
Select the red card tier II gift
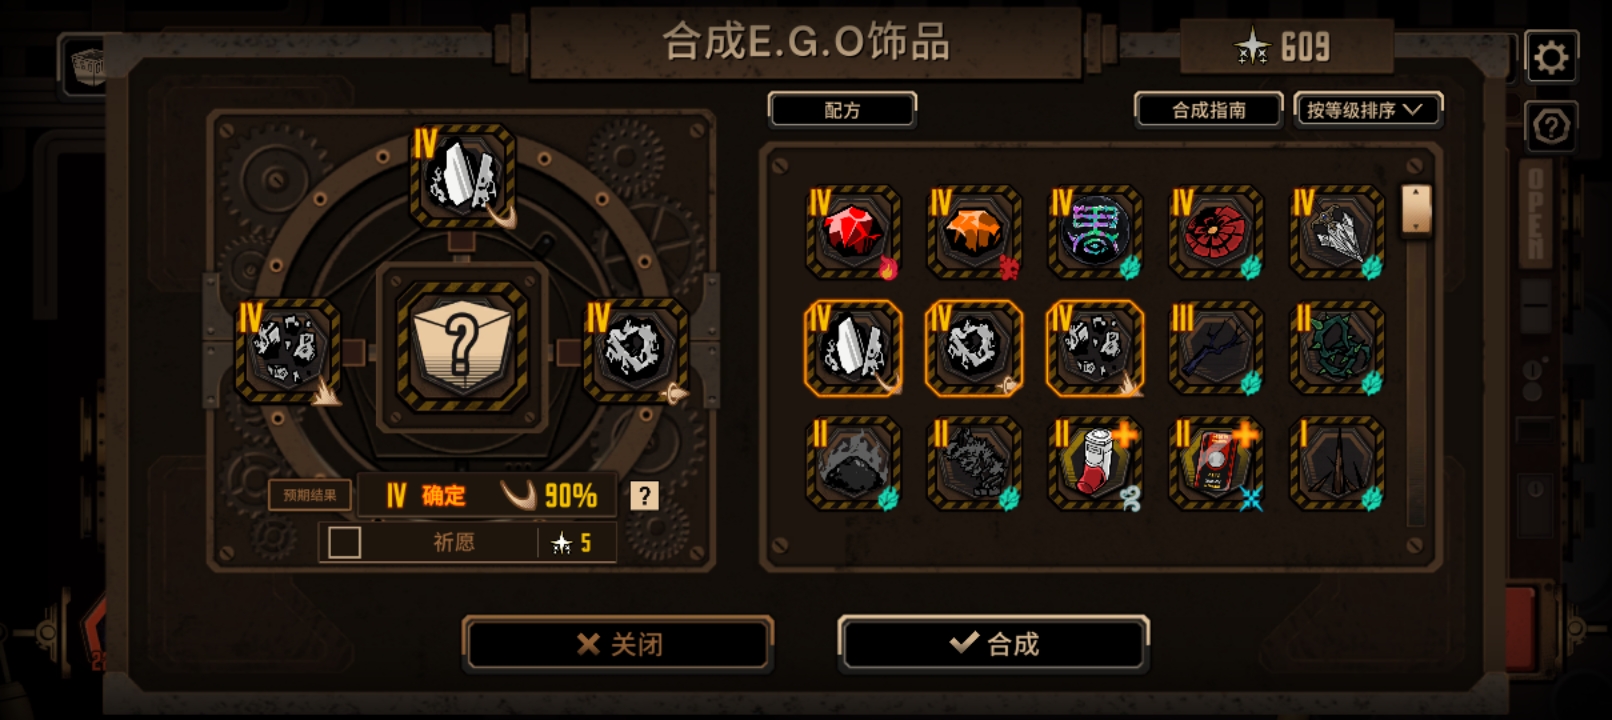pos(1216,464)
